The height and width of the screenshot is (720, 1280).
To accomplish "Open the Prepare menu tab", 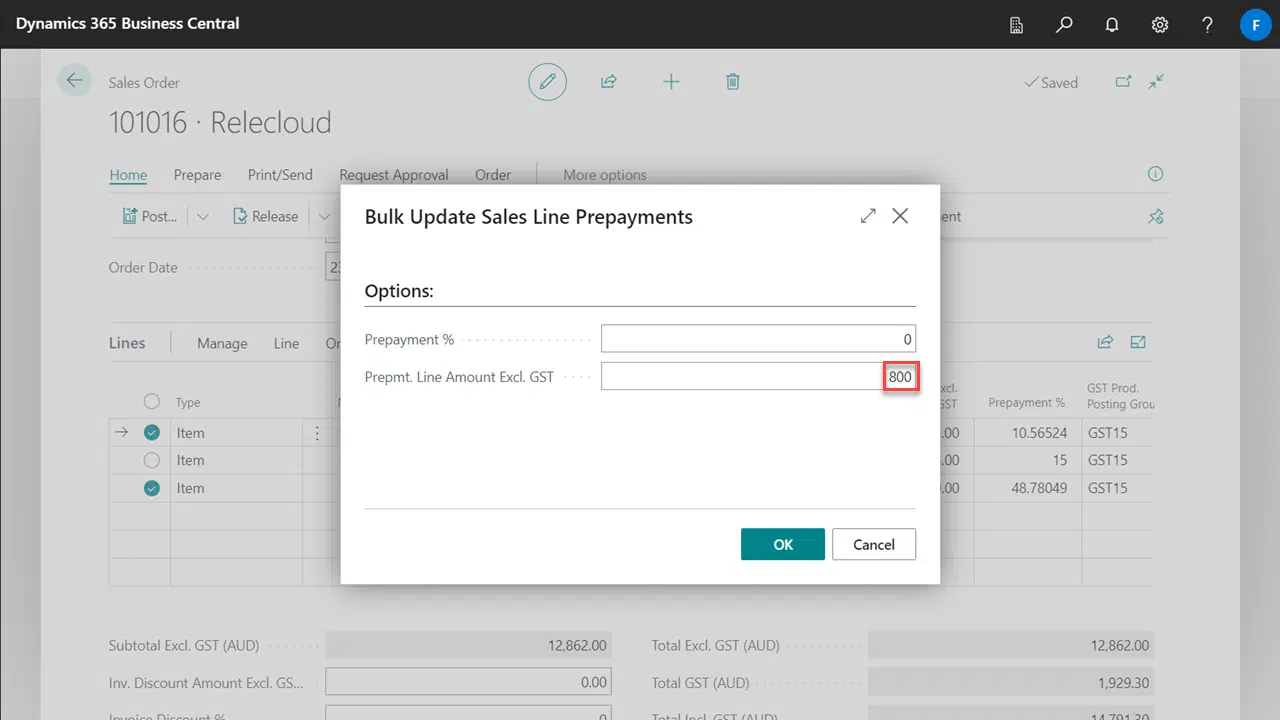I will click(x=197, y=175).
